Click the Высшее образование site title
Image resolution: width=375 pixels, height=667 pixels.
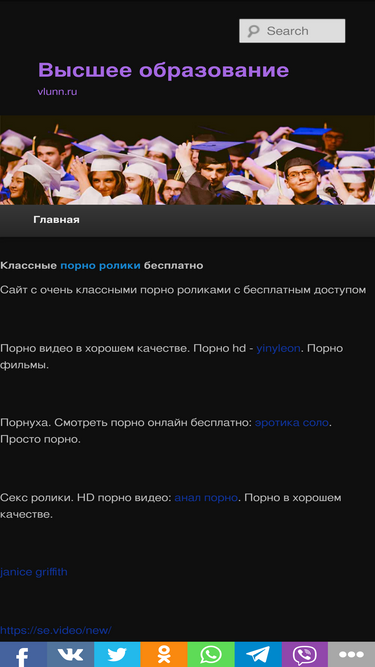164,70
